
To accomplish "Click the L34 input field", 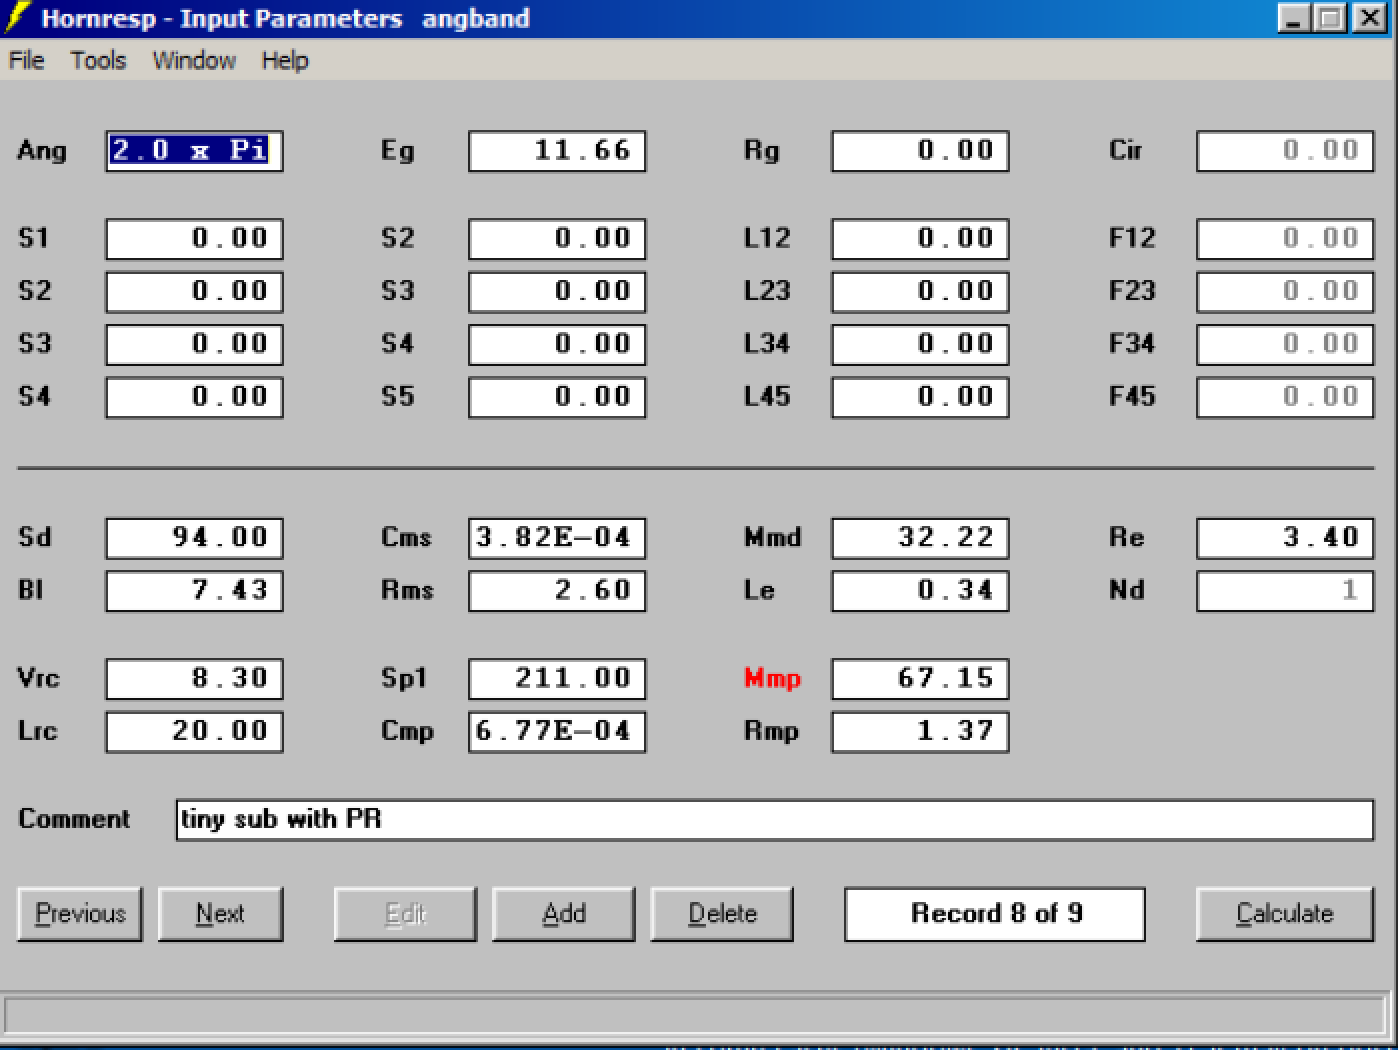I will coord(920,345).
